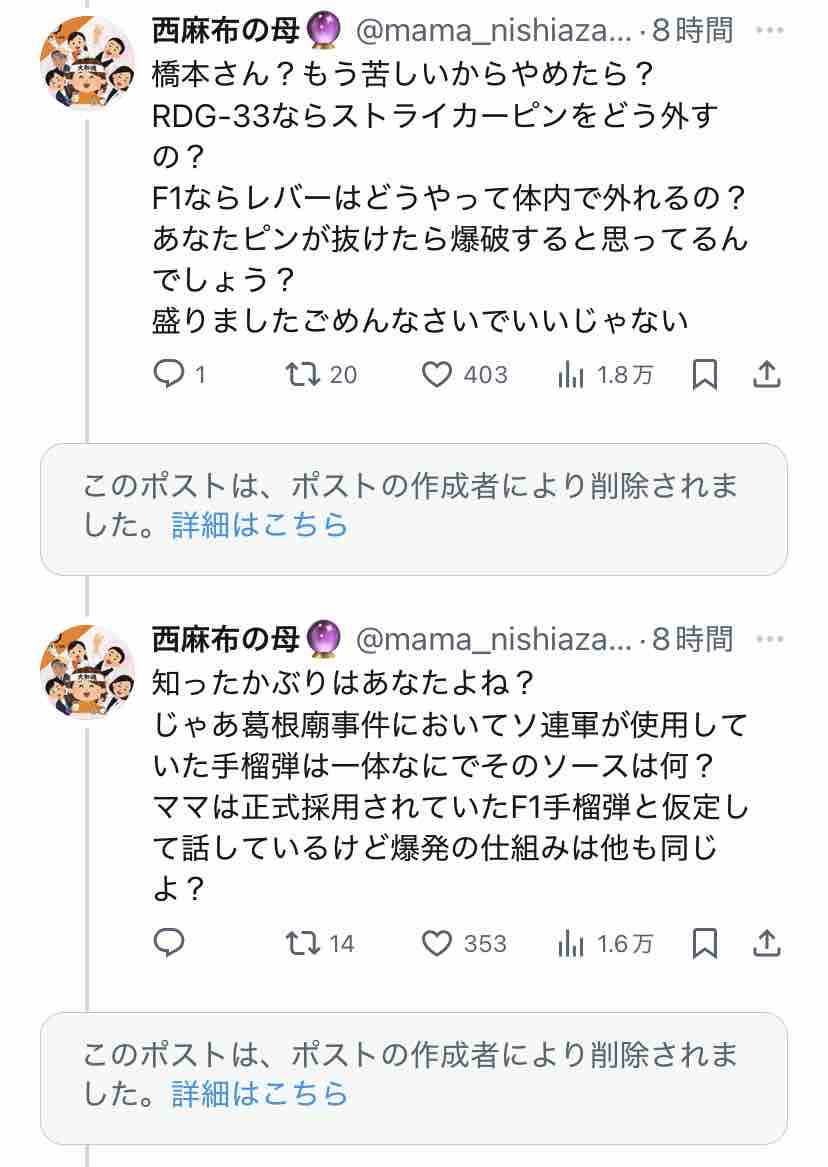The width and height of the screenshot is (828, 1167).
Task: Open profile picture of second post author
Action: 87,671
